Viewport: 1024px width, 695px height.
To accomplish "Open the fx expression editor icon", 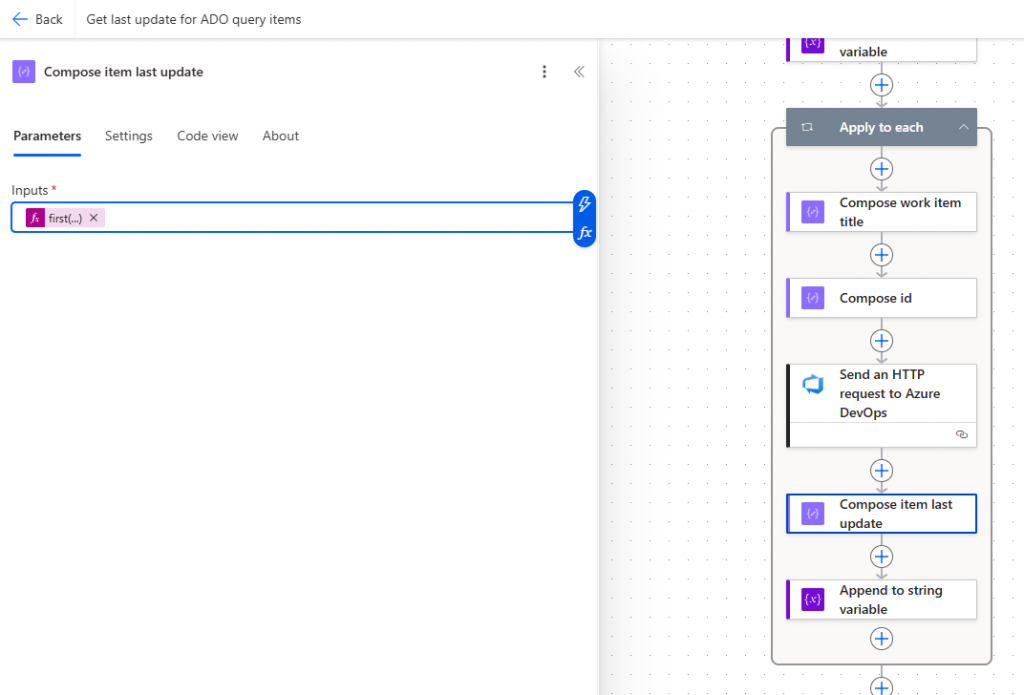I will click(585, 233).
